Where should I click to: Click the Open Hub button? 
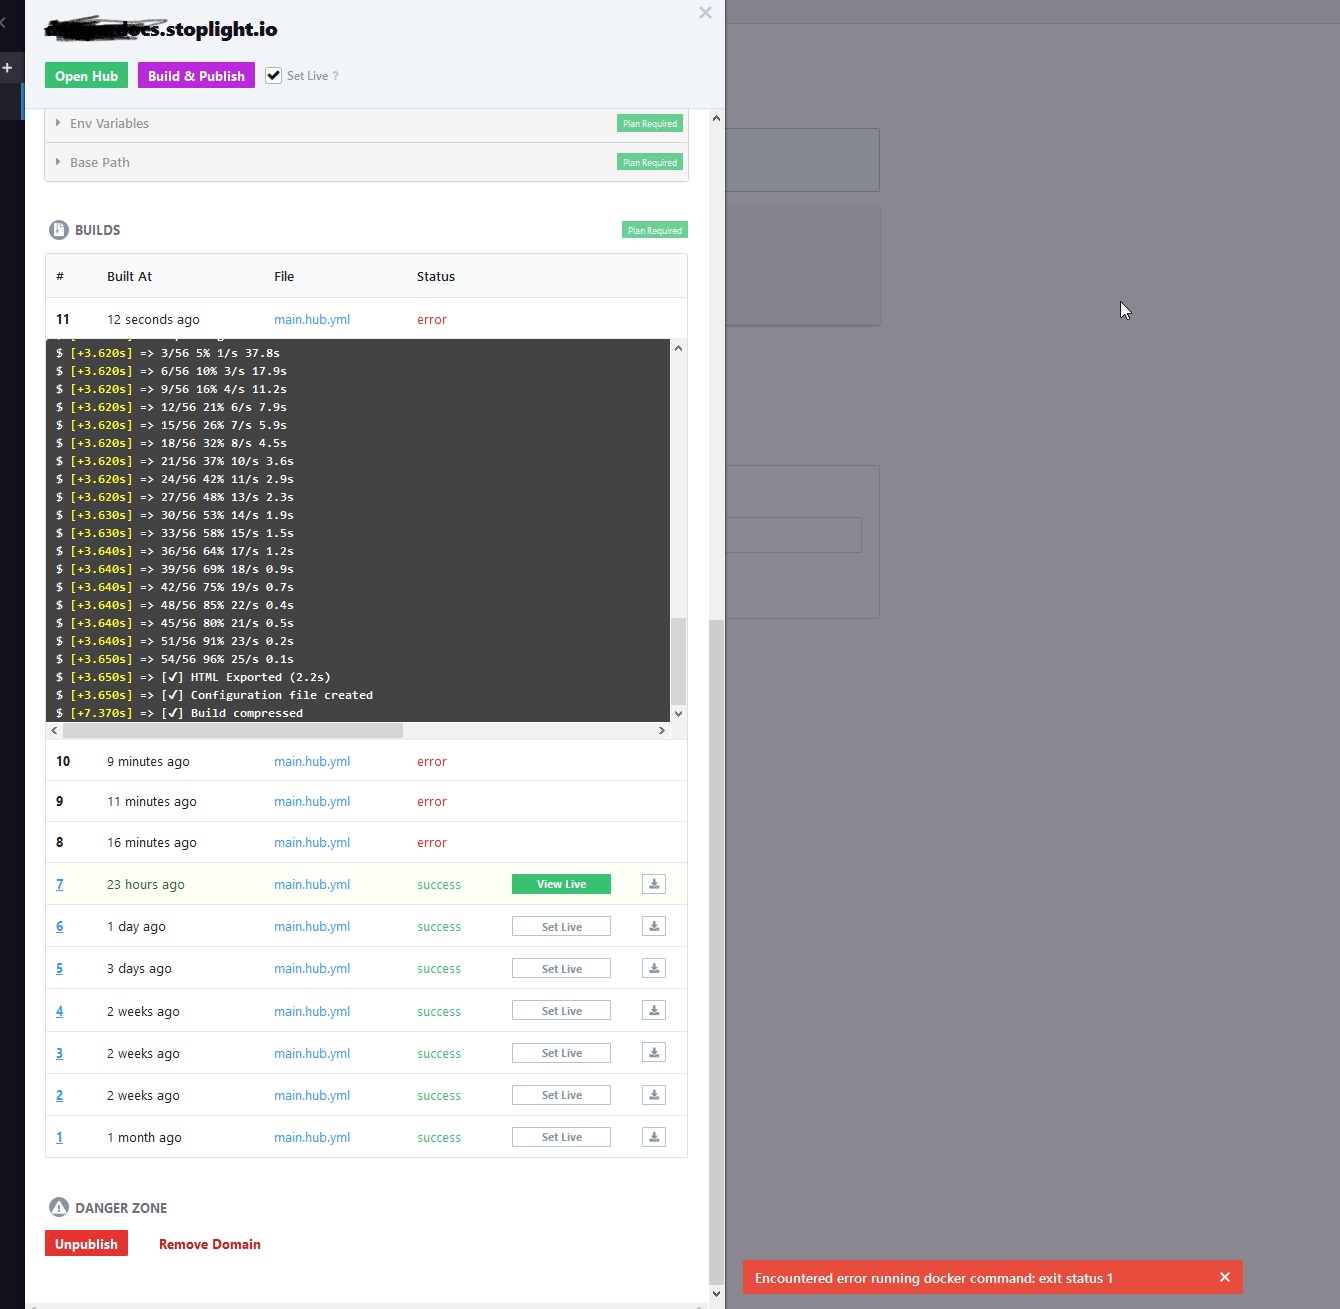(x=86, y=75)
